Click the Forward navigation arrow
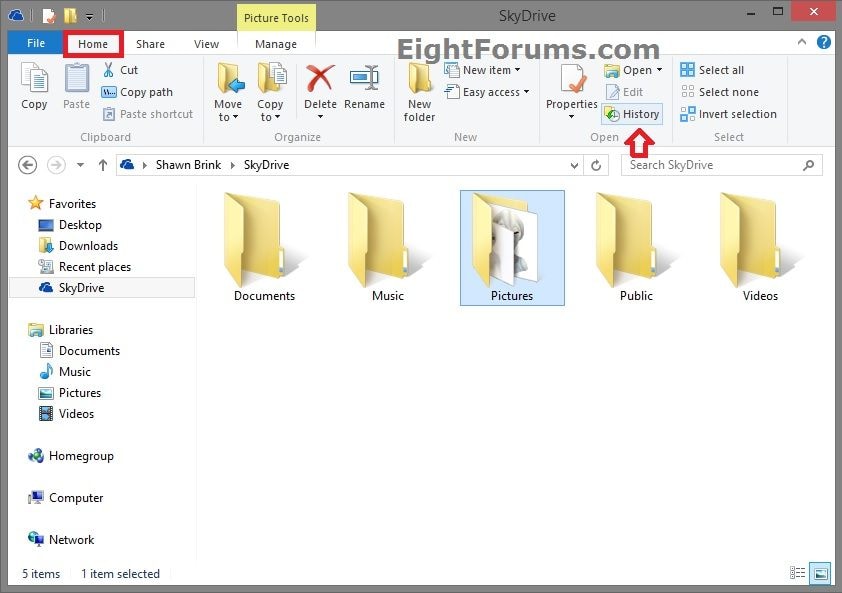 (x=56, y=165)
